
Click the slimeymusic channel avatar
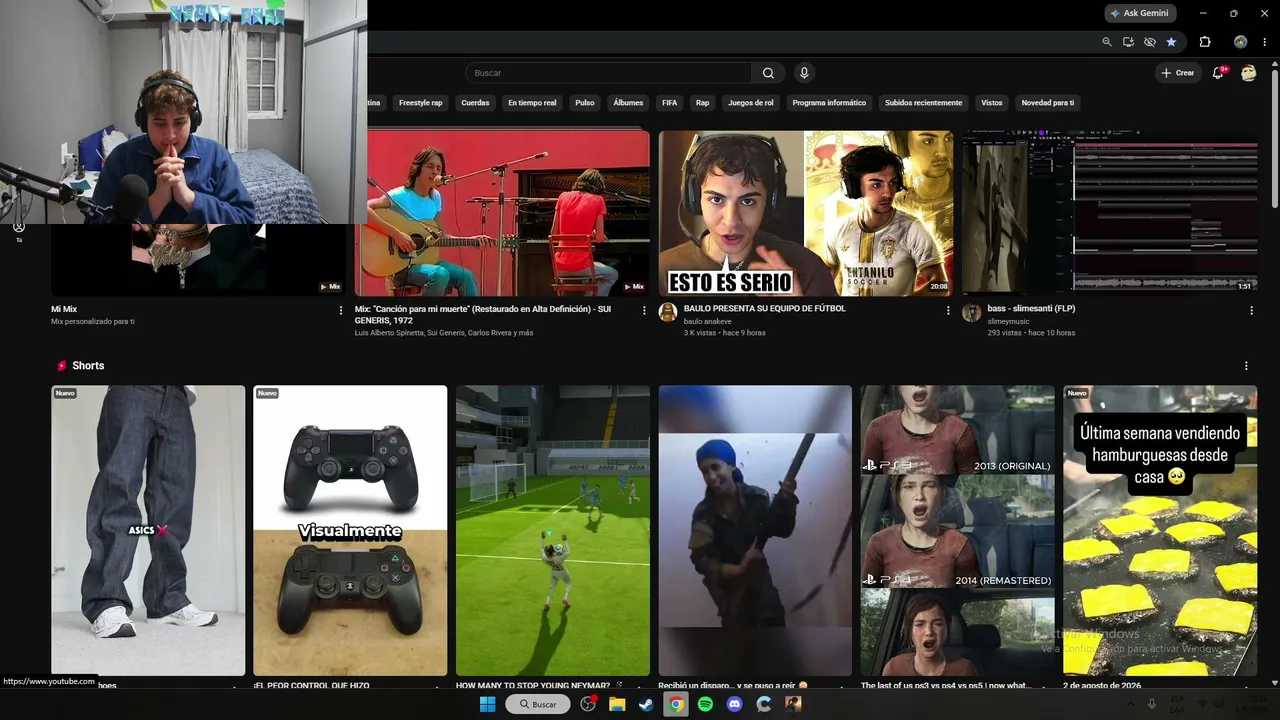971,313
